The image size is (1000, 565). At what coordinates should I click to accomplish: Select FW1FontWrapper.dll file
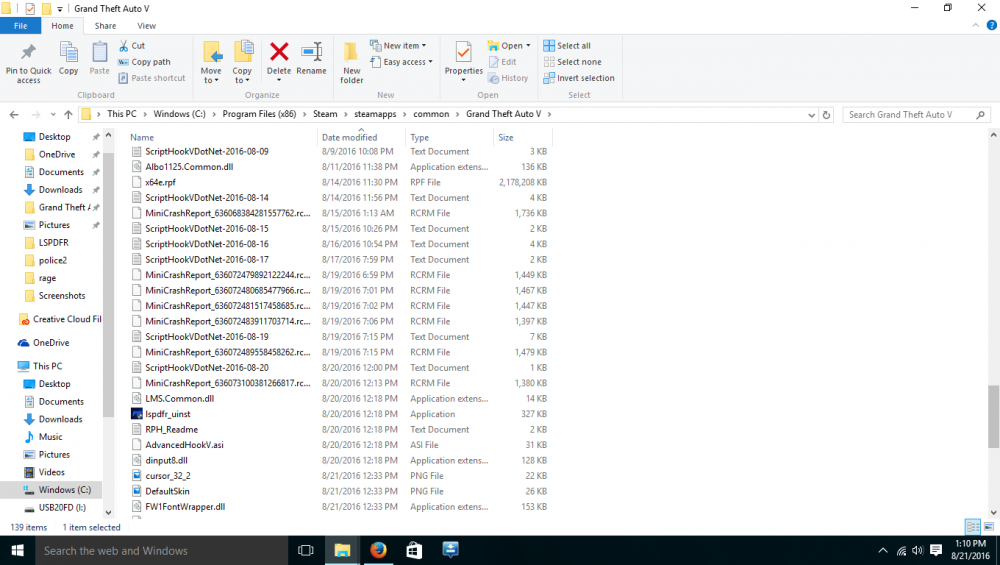185,506
